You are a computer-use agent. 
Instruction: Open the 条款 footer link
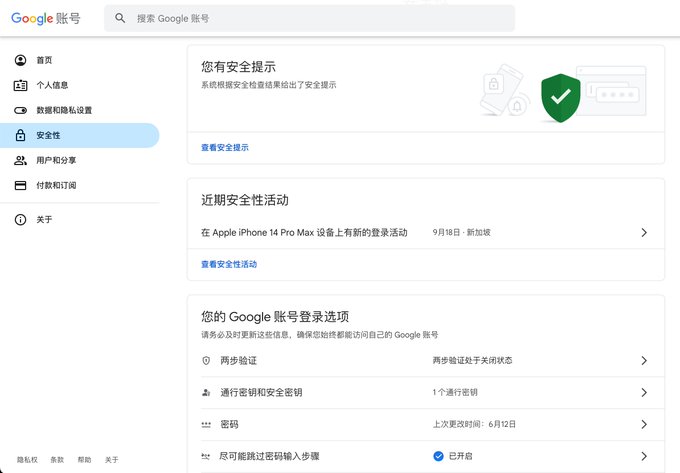tap(57, 460)
